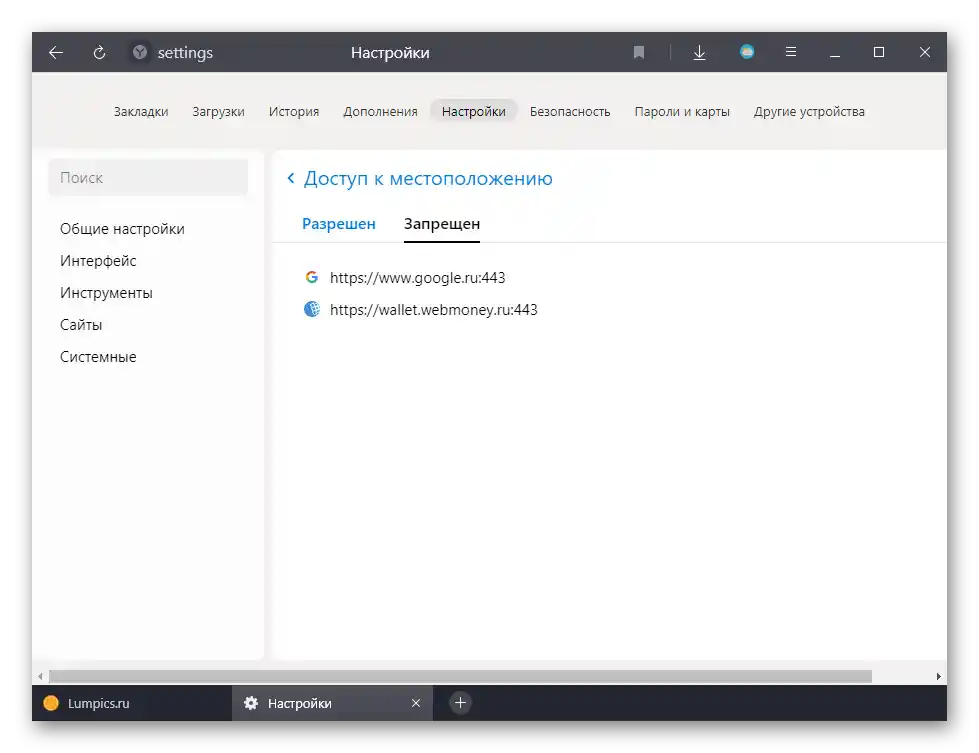979x753 pixels.
Task: Click the orange Lumpics.ru tab favicon
Action: pyautogui.click(x=51, y=703)
